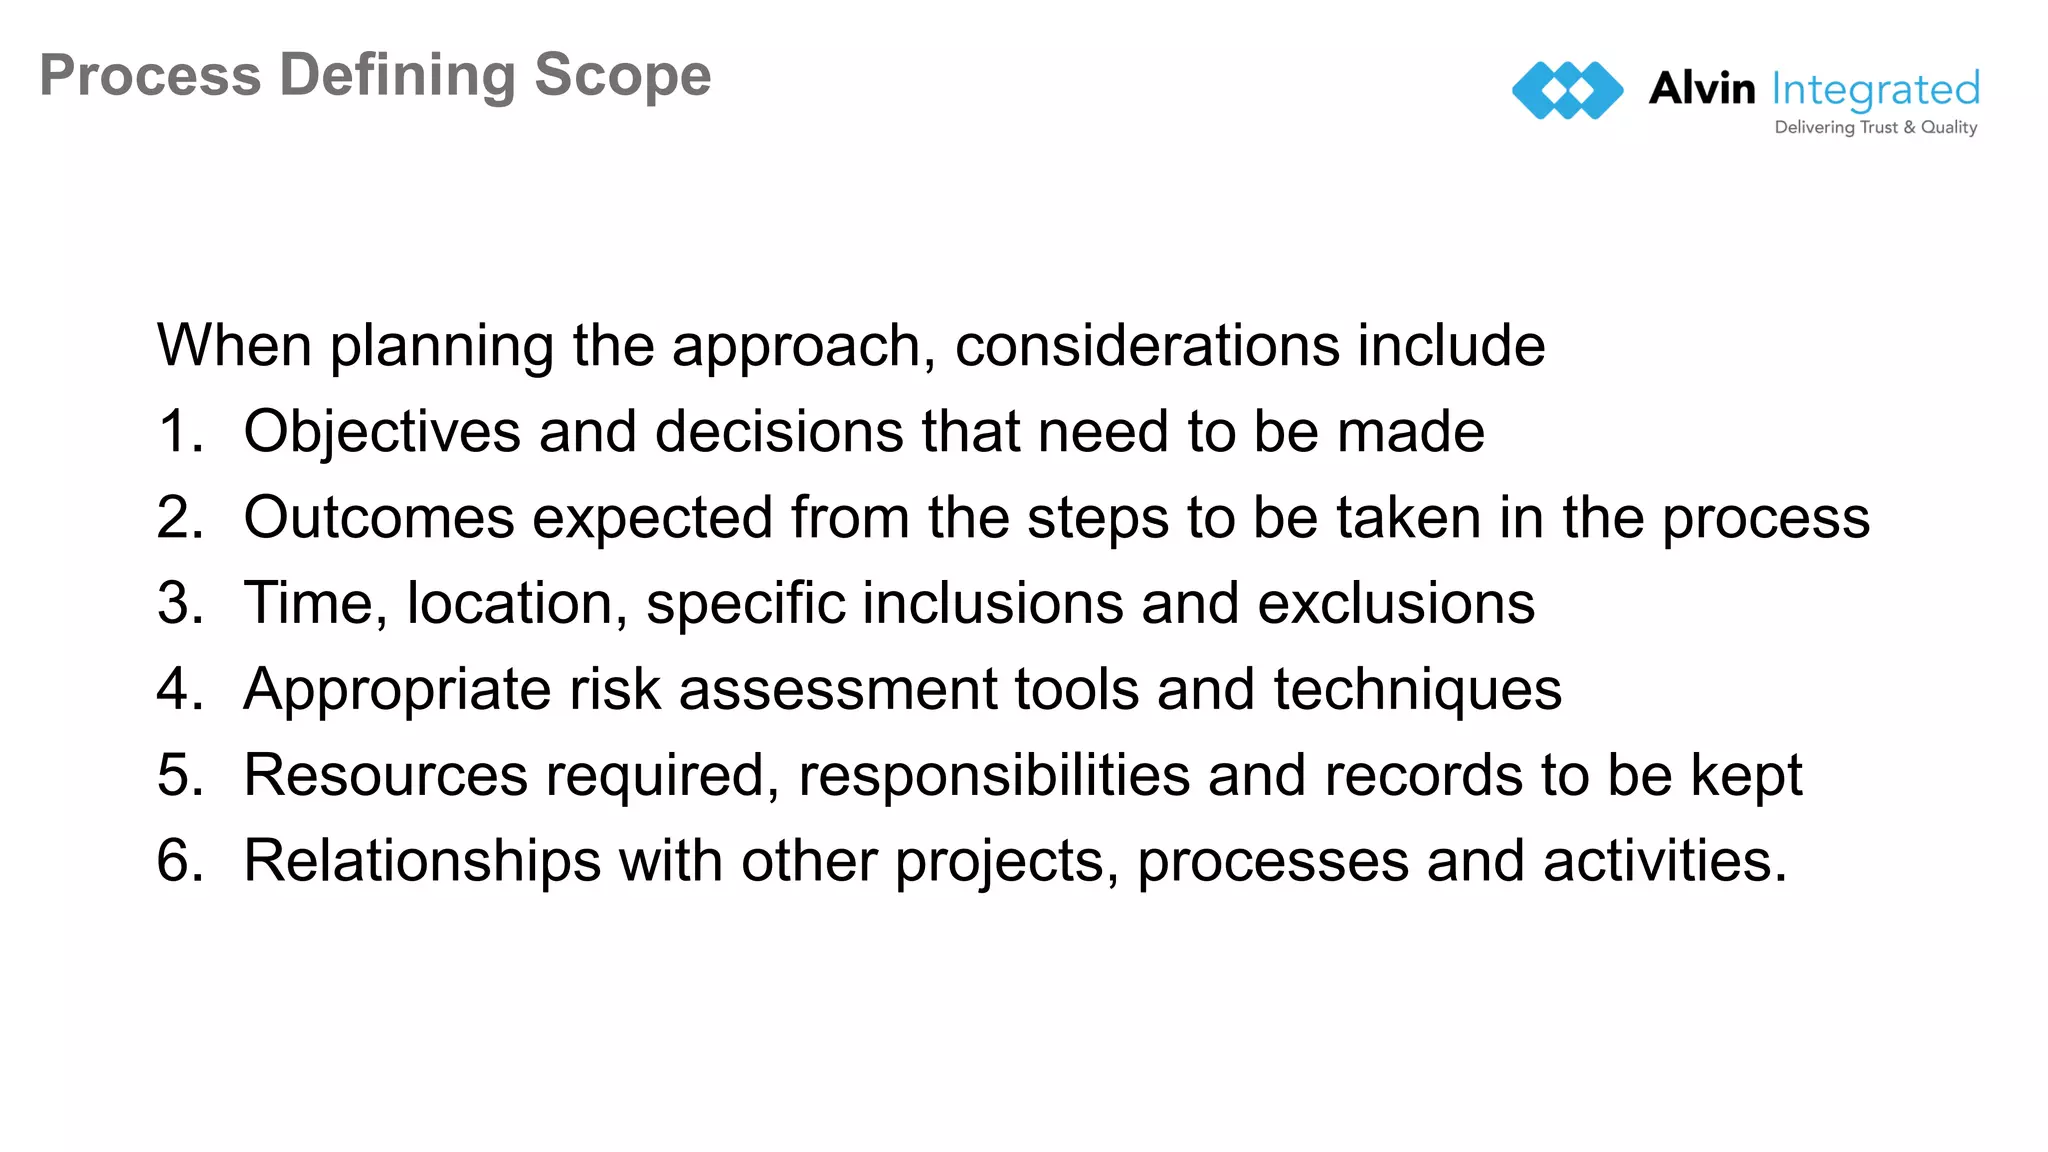Click the list number 5 marker
Viewport: 2048px width, 1152px height.
coord(181,776)
